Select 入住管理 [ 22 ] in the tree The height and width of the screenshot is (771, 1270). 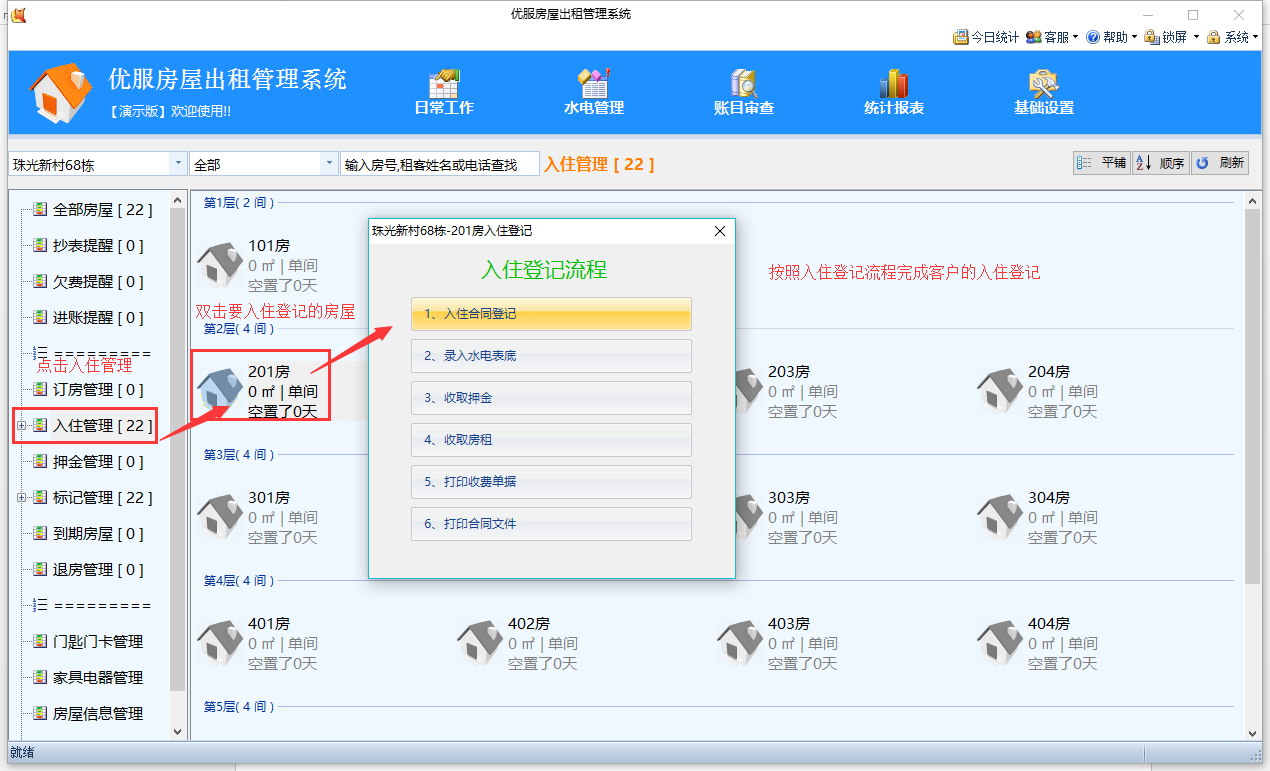[x=102, y=426]
